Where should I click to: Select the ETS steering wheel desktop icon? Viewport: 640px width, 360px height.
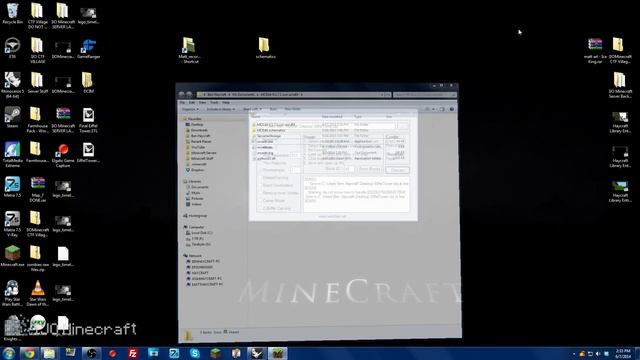12,48
